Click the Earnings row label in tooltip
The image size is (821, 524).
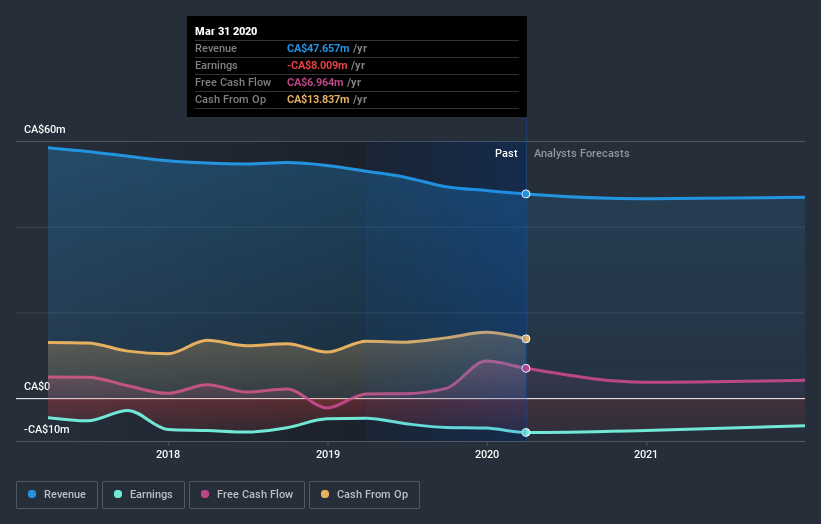[x=216, y=65]
